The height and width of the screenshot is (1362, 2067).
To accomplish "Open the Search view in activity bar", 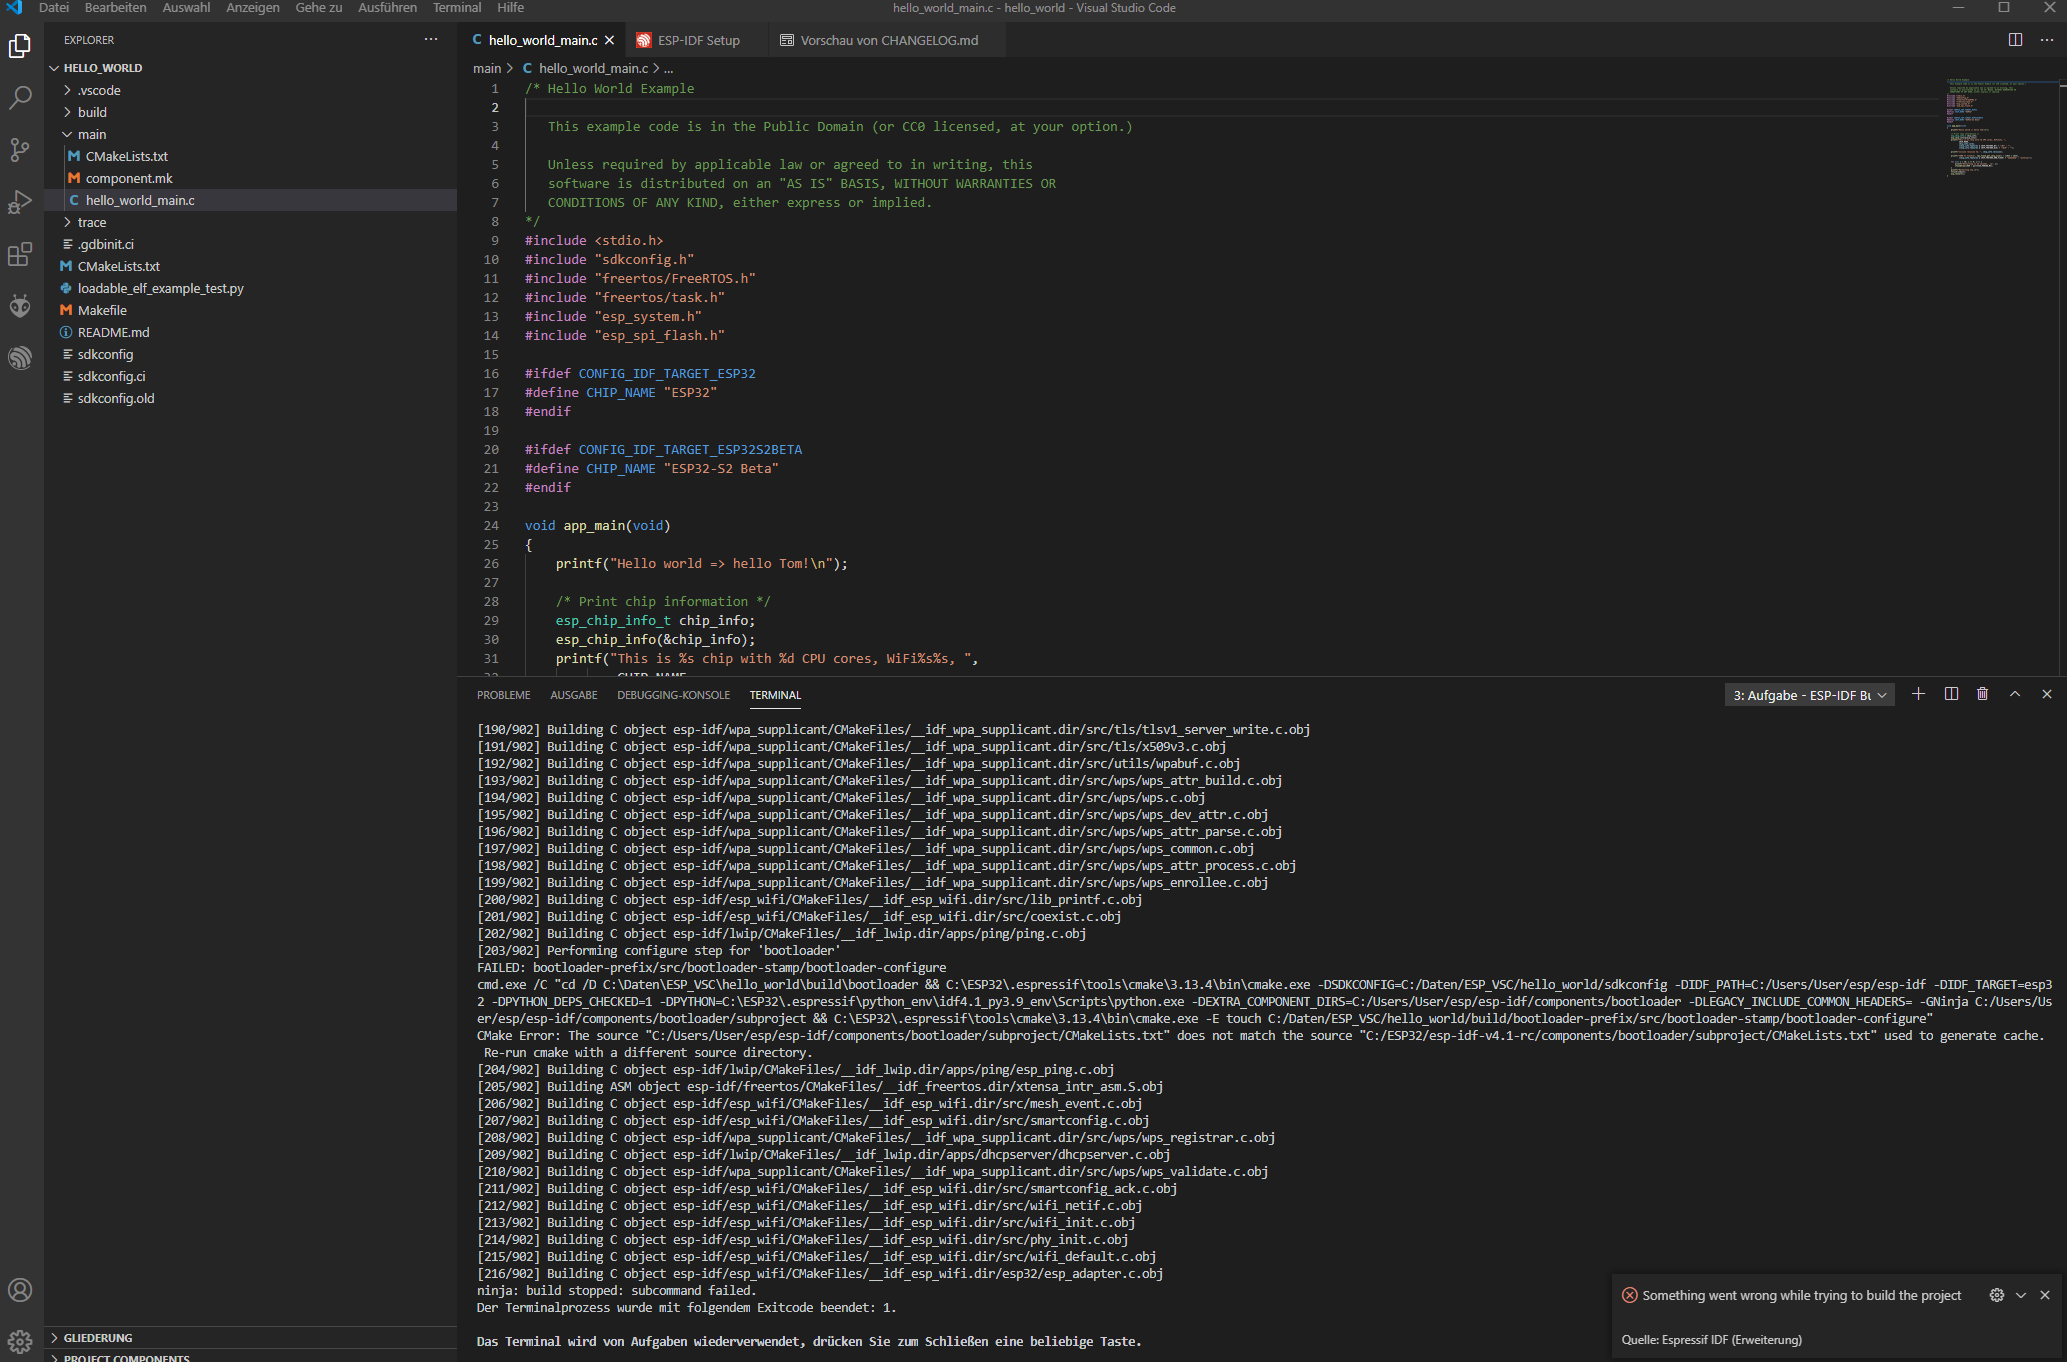I will pyautogui.click(x=20, y=98).
